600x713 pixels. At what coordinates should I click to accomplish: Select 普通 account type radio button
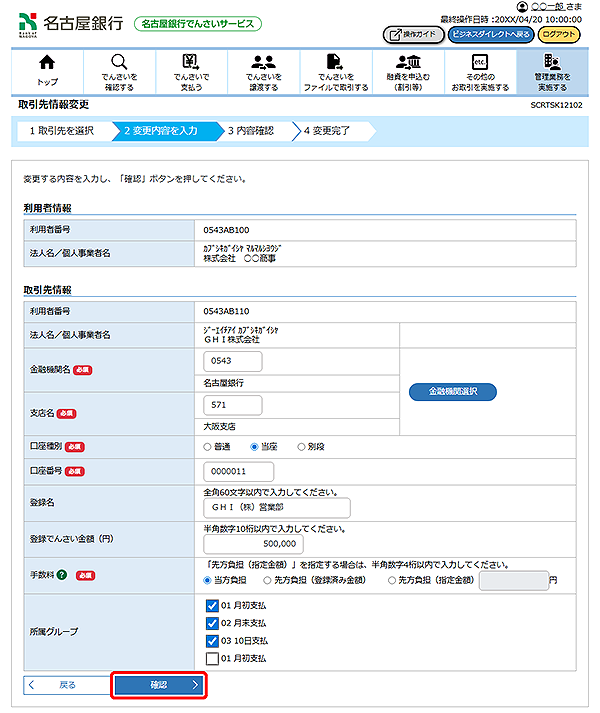click(208, 447)
